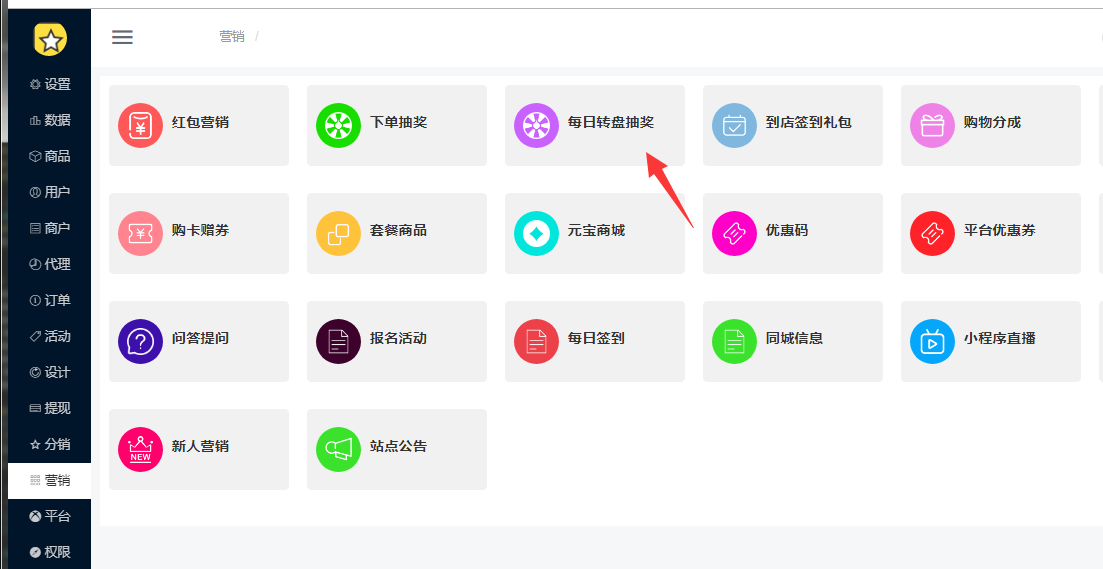Open the purple 每日转盘抽奖 wheel icon

[536, 125]
